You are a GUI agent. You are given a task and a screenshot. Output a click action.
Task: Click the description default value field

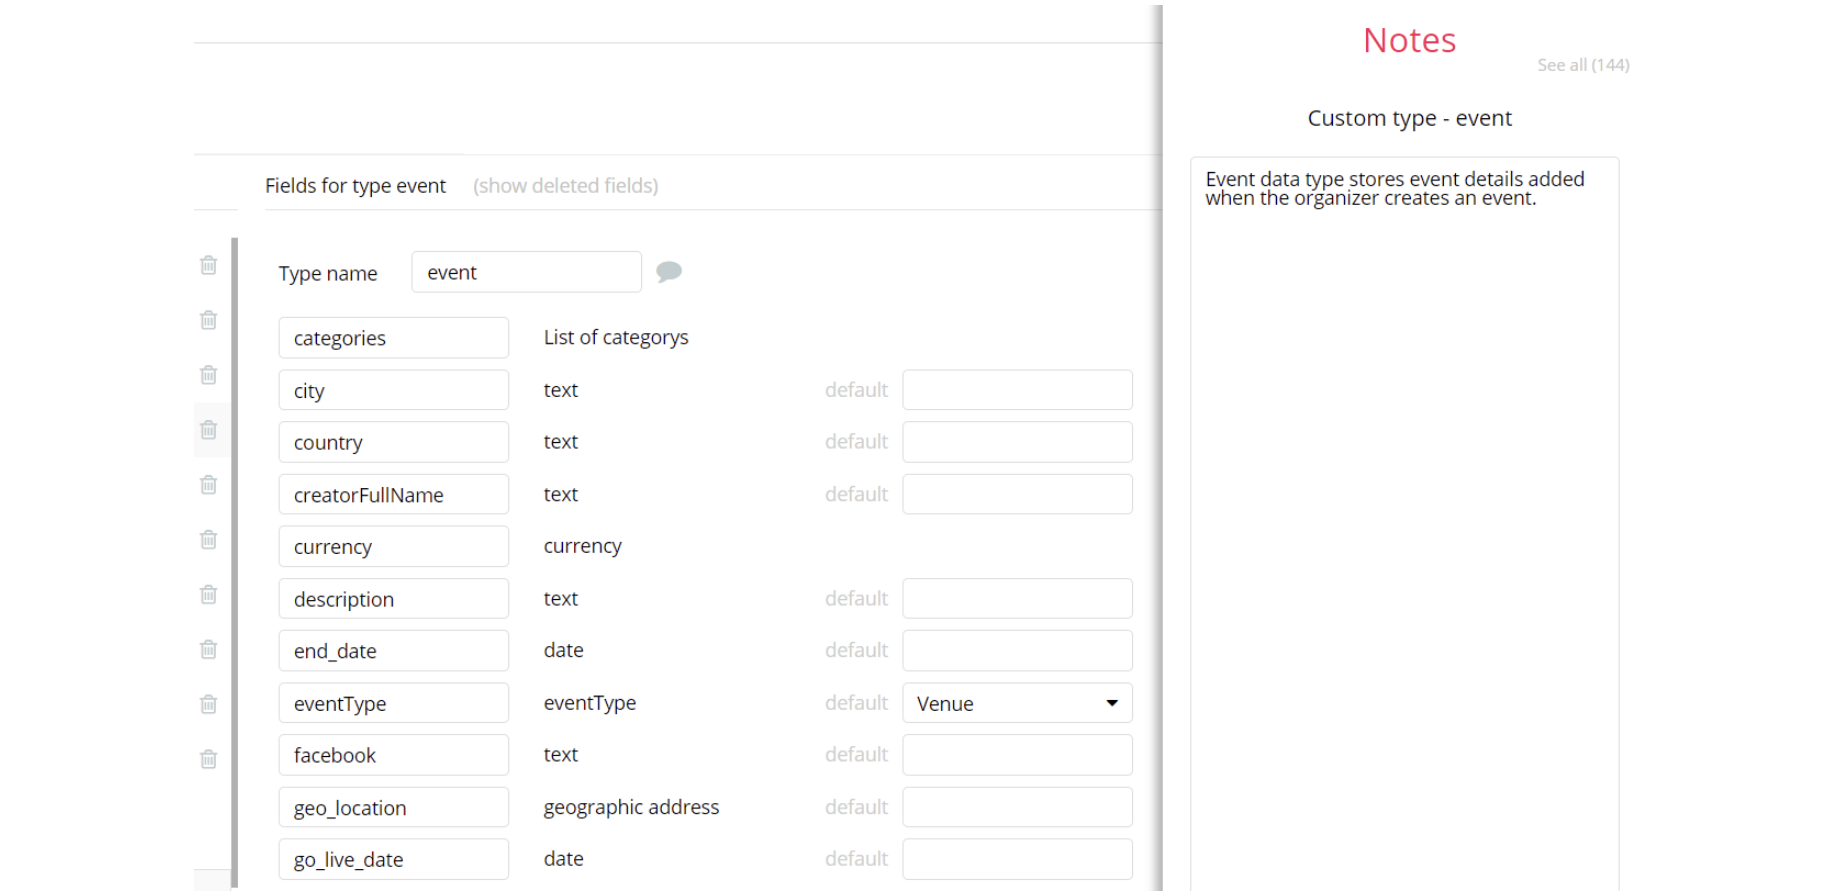point(1017,598)
